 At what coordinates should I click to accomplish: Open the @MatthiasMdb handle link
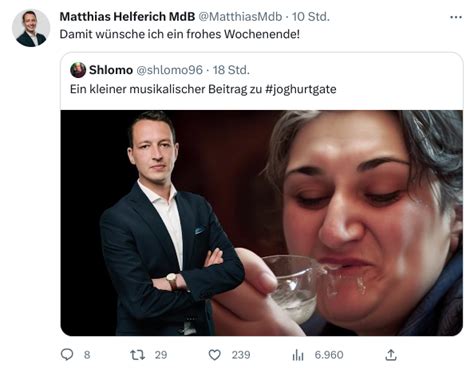(x=240, y=17)
